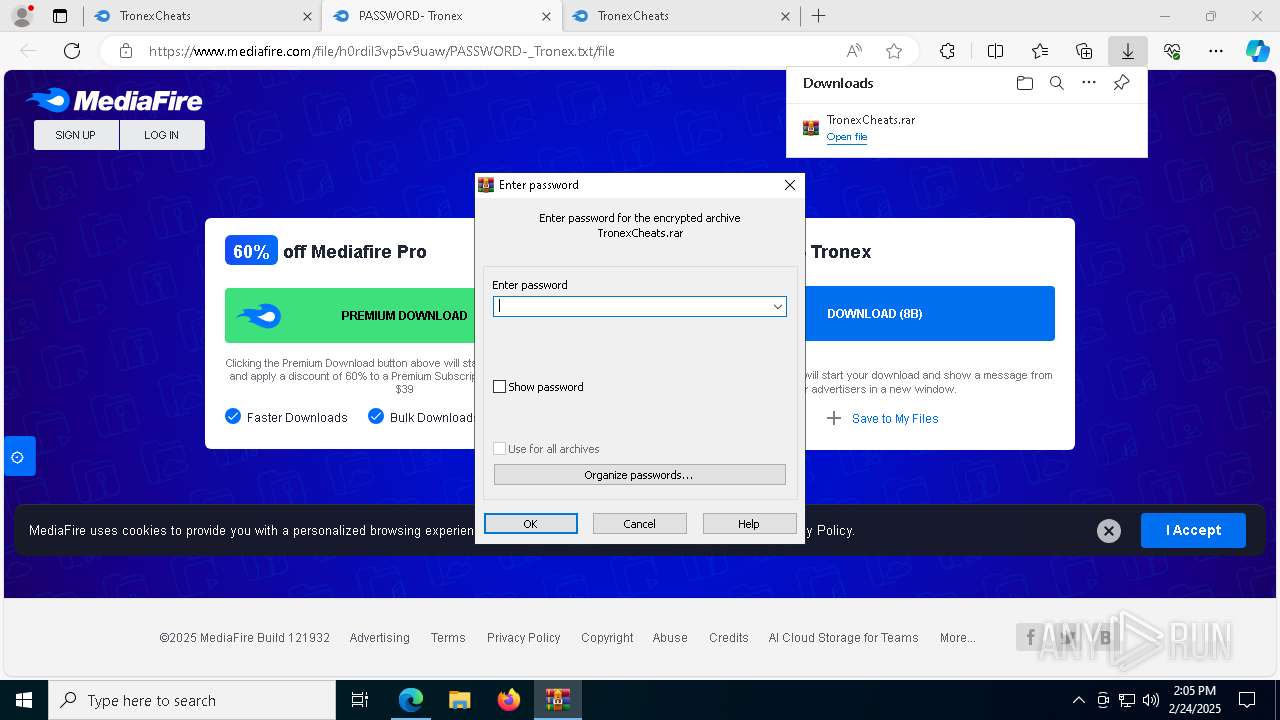Viewport: 1280px width, 720px height.
Task: Close the PASSWORD- Tronex tab
Action: [546, 16]
